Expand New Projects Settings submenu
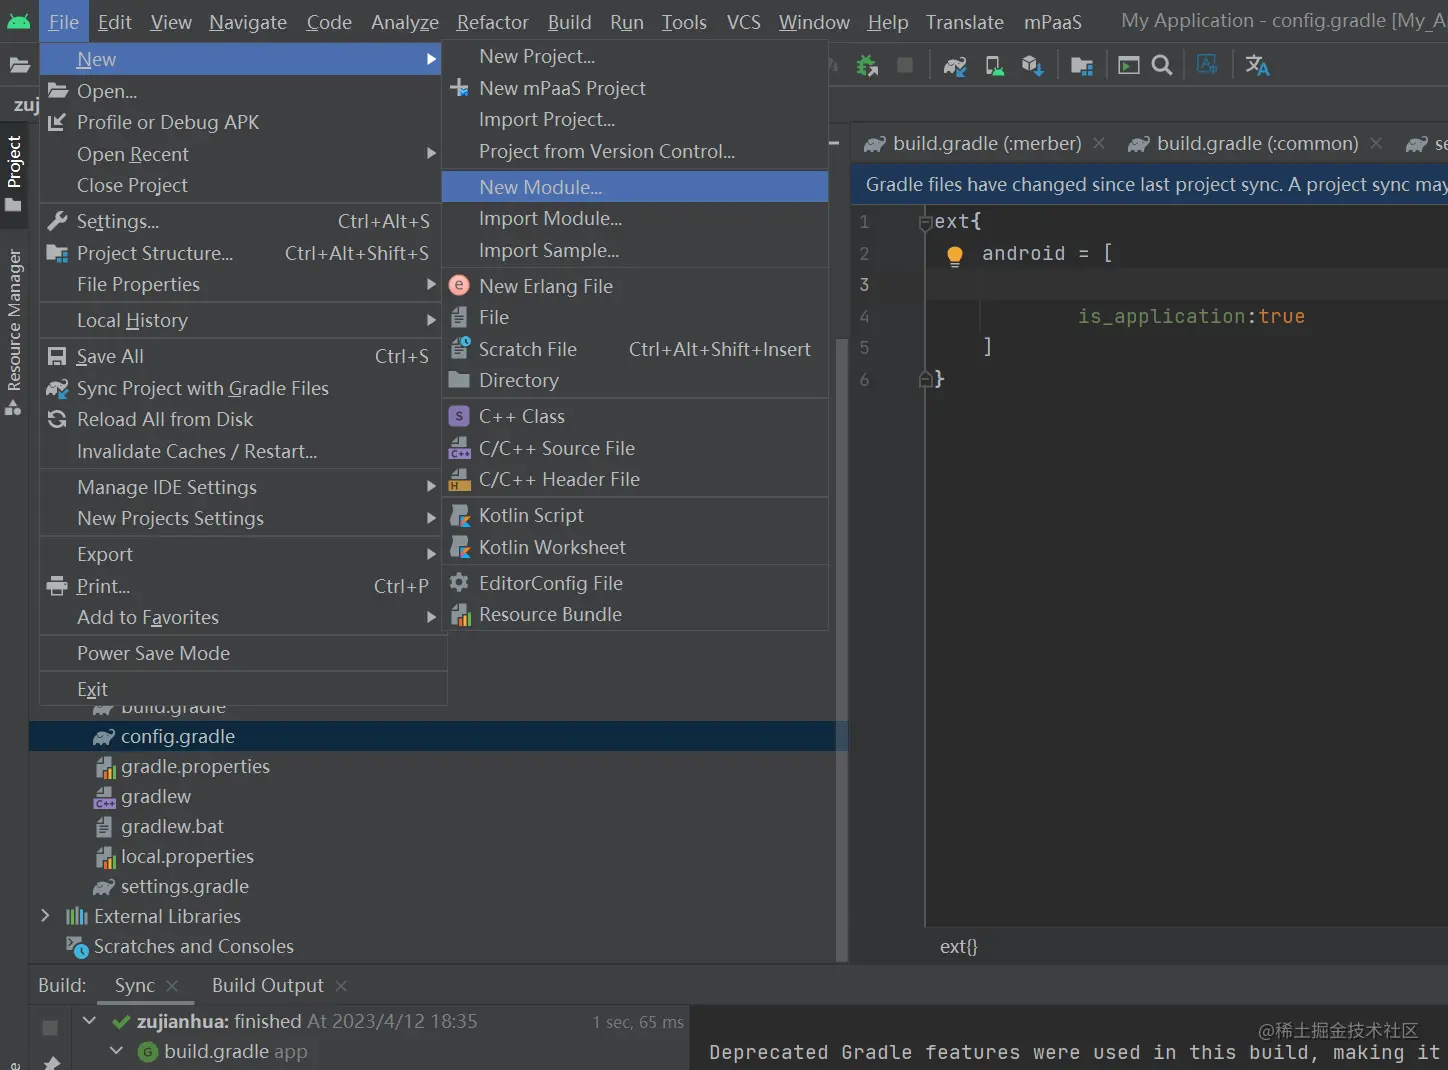The height and width of the screenshot is (1070, 1448). pyautogui.click(x=431, y=518)
